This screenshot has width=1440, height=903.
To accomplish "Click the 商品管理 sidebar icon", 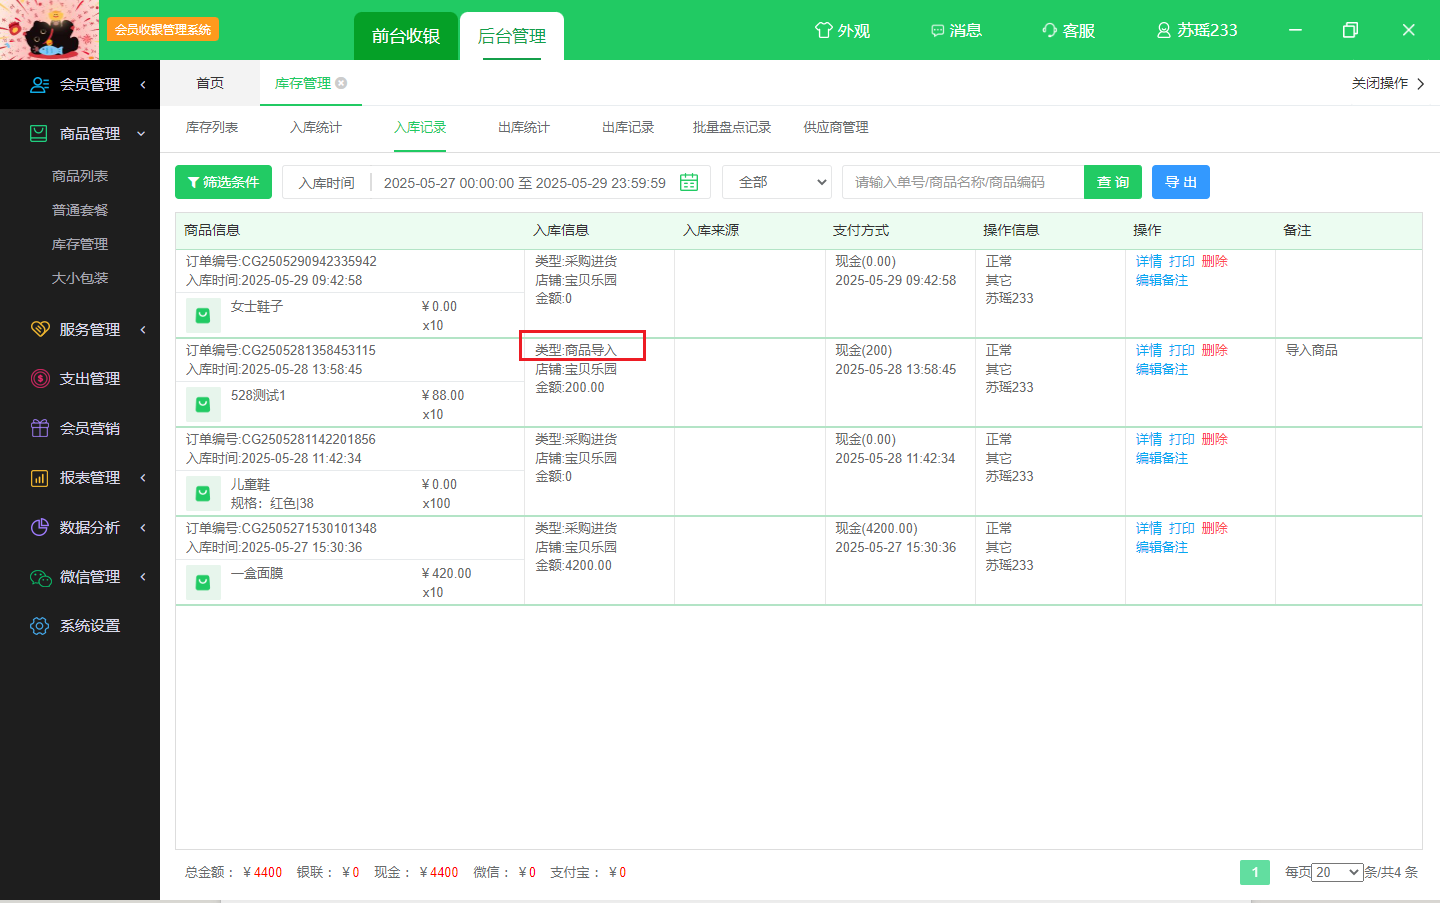I will coord(39,133).
